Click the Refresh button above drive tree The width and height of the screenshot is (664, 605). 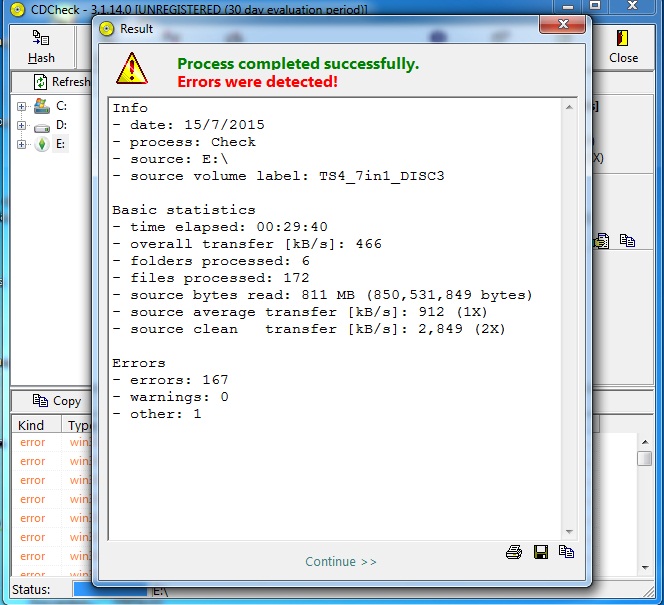click(60, 82)
